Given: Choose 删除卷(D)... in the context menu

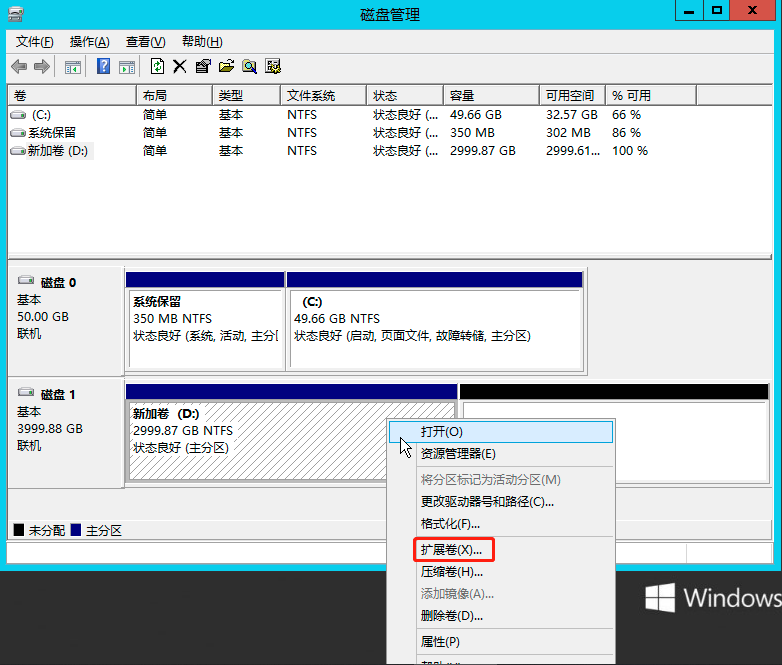Looking at the screenshot, I should point(501,616).
